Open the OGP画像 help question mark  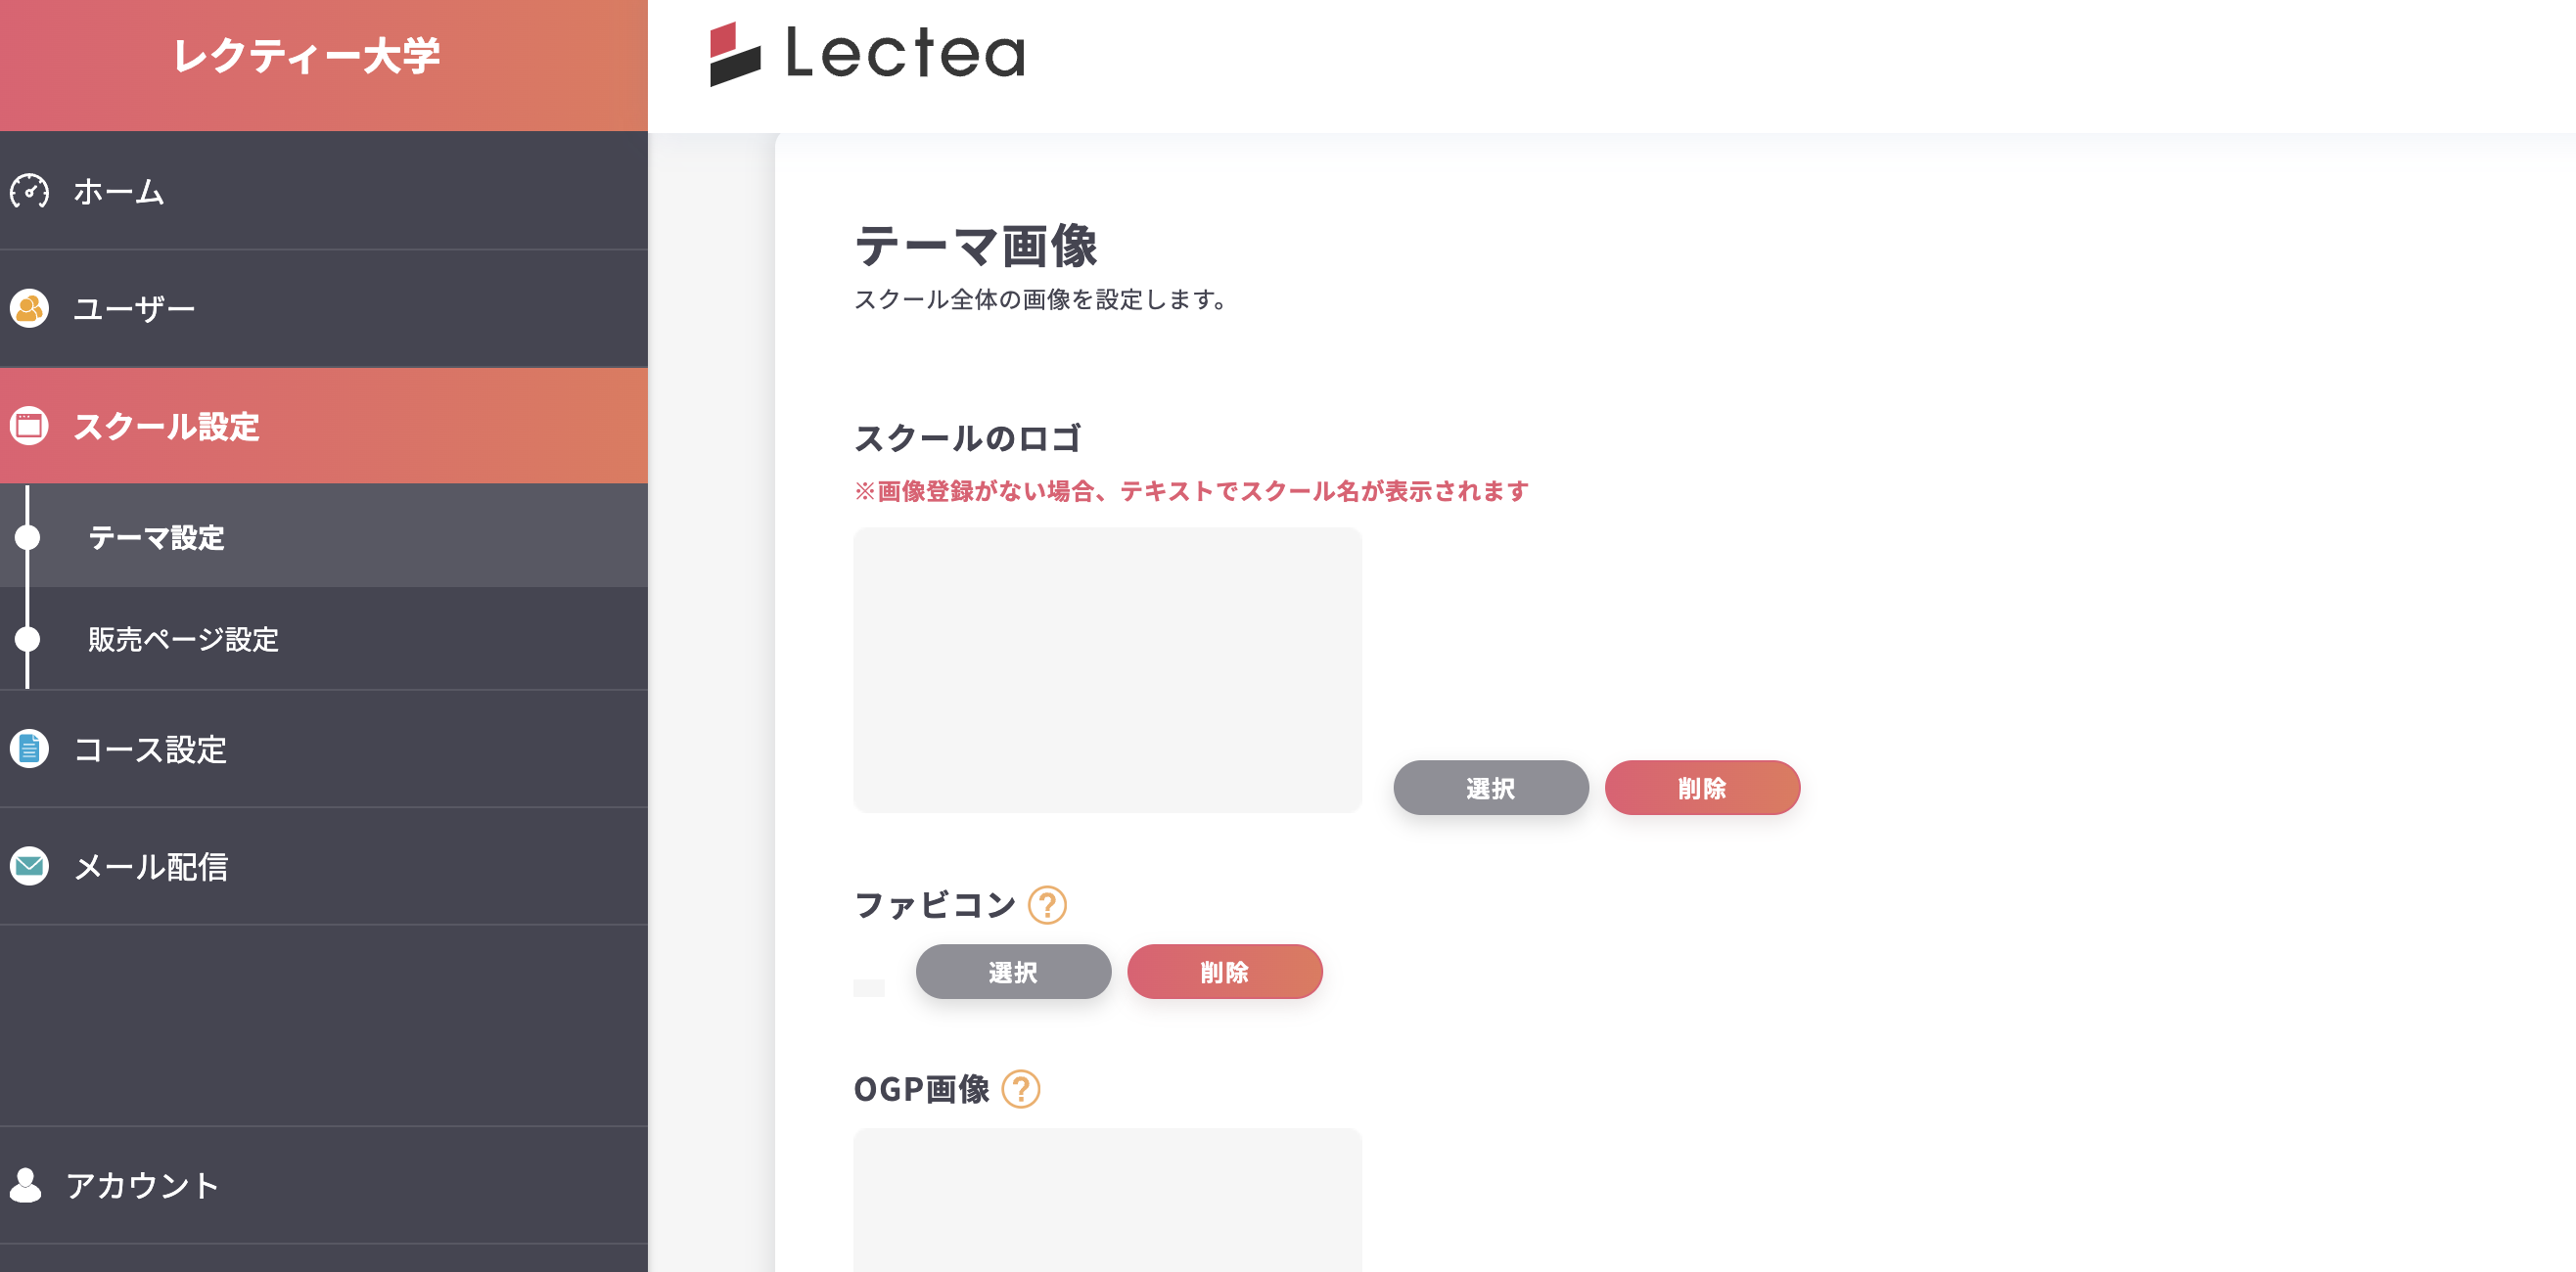1020,1089
